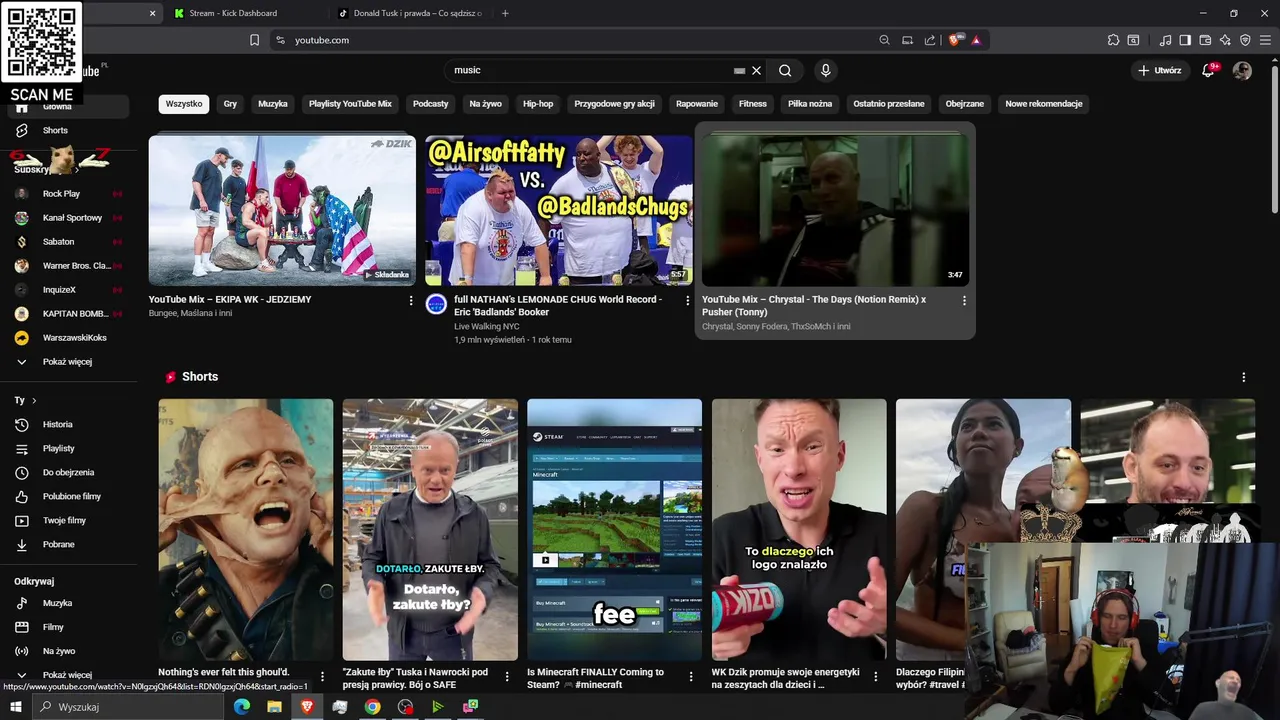The image size is (1280, 720).
Task: Open the Brave Wallet icon
Action: coord(1205,40)
